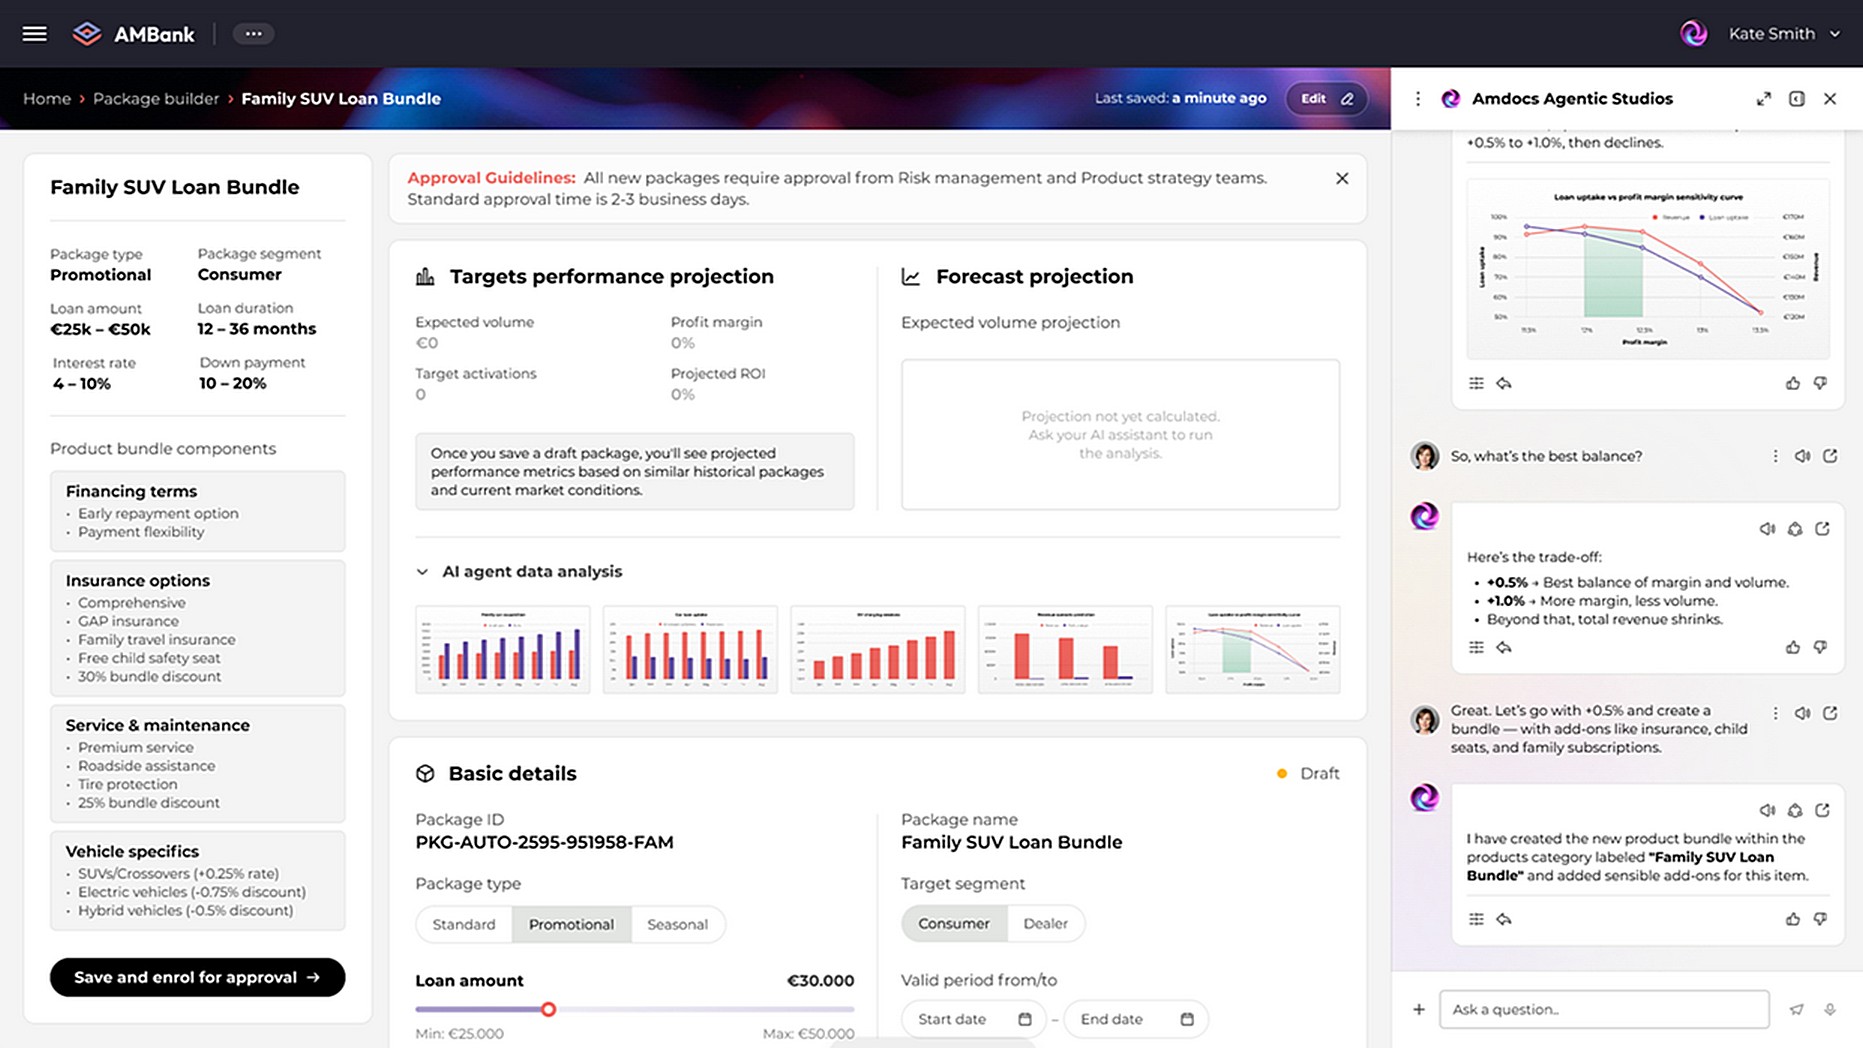The image size is (1863, 1048).
Task: Expand Amdocs Agentic Studios panel to fullscreen
Action: tap(1763, 98)
